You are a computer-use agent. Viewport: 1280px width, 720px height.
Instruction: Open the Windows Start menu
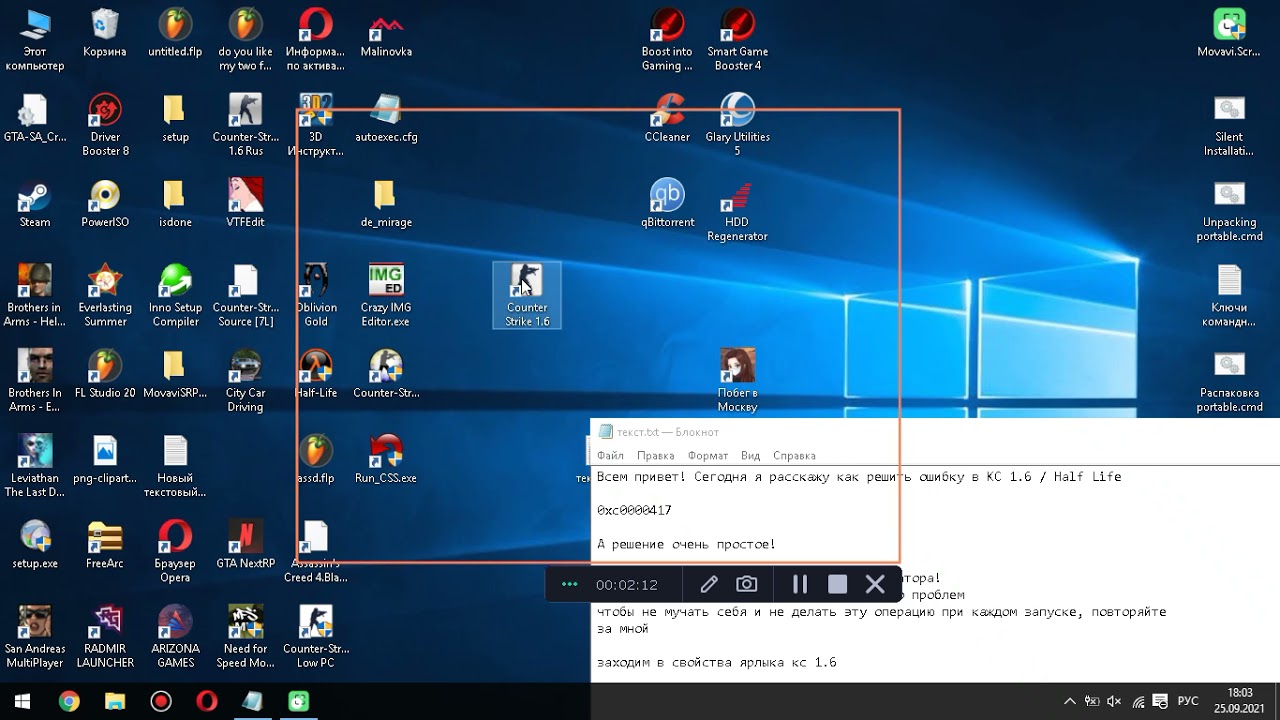click(22, 701)
